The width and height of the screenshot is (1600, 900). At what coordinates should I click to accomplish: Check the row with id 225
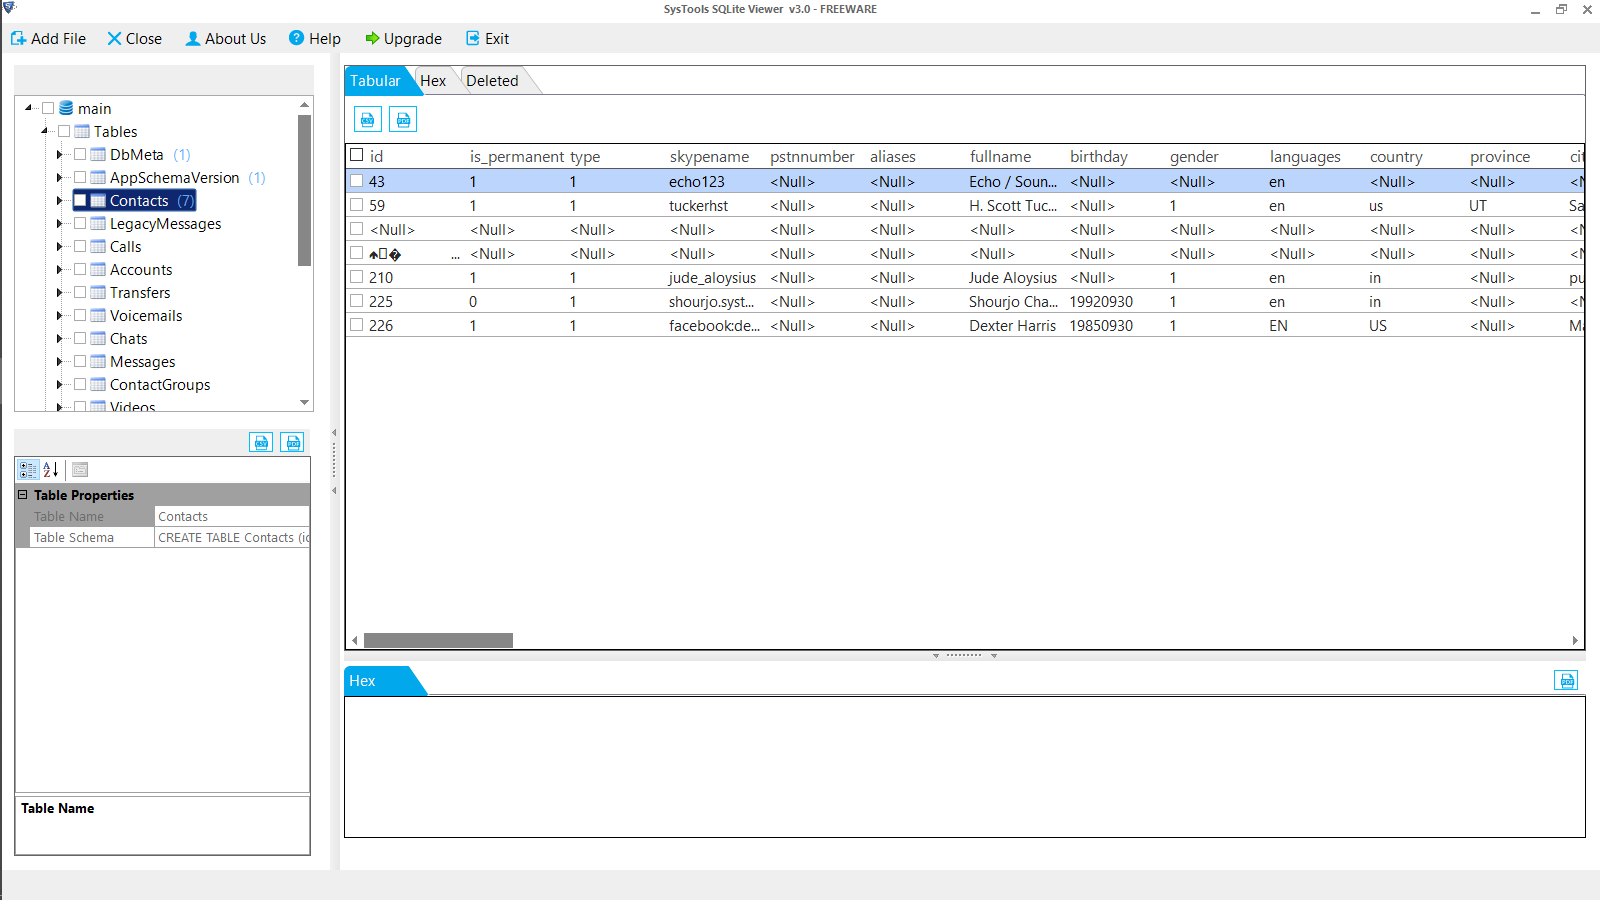356,301
